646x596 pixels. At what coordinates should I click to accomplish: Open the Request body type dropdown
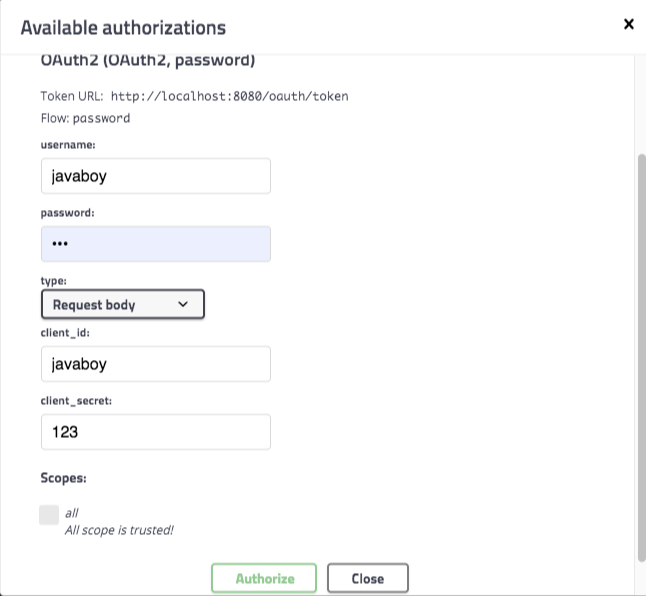coord(123,304)
